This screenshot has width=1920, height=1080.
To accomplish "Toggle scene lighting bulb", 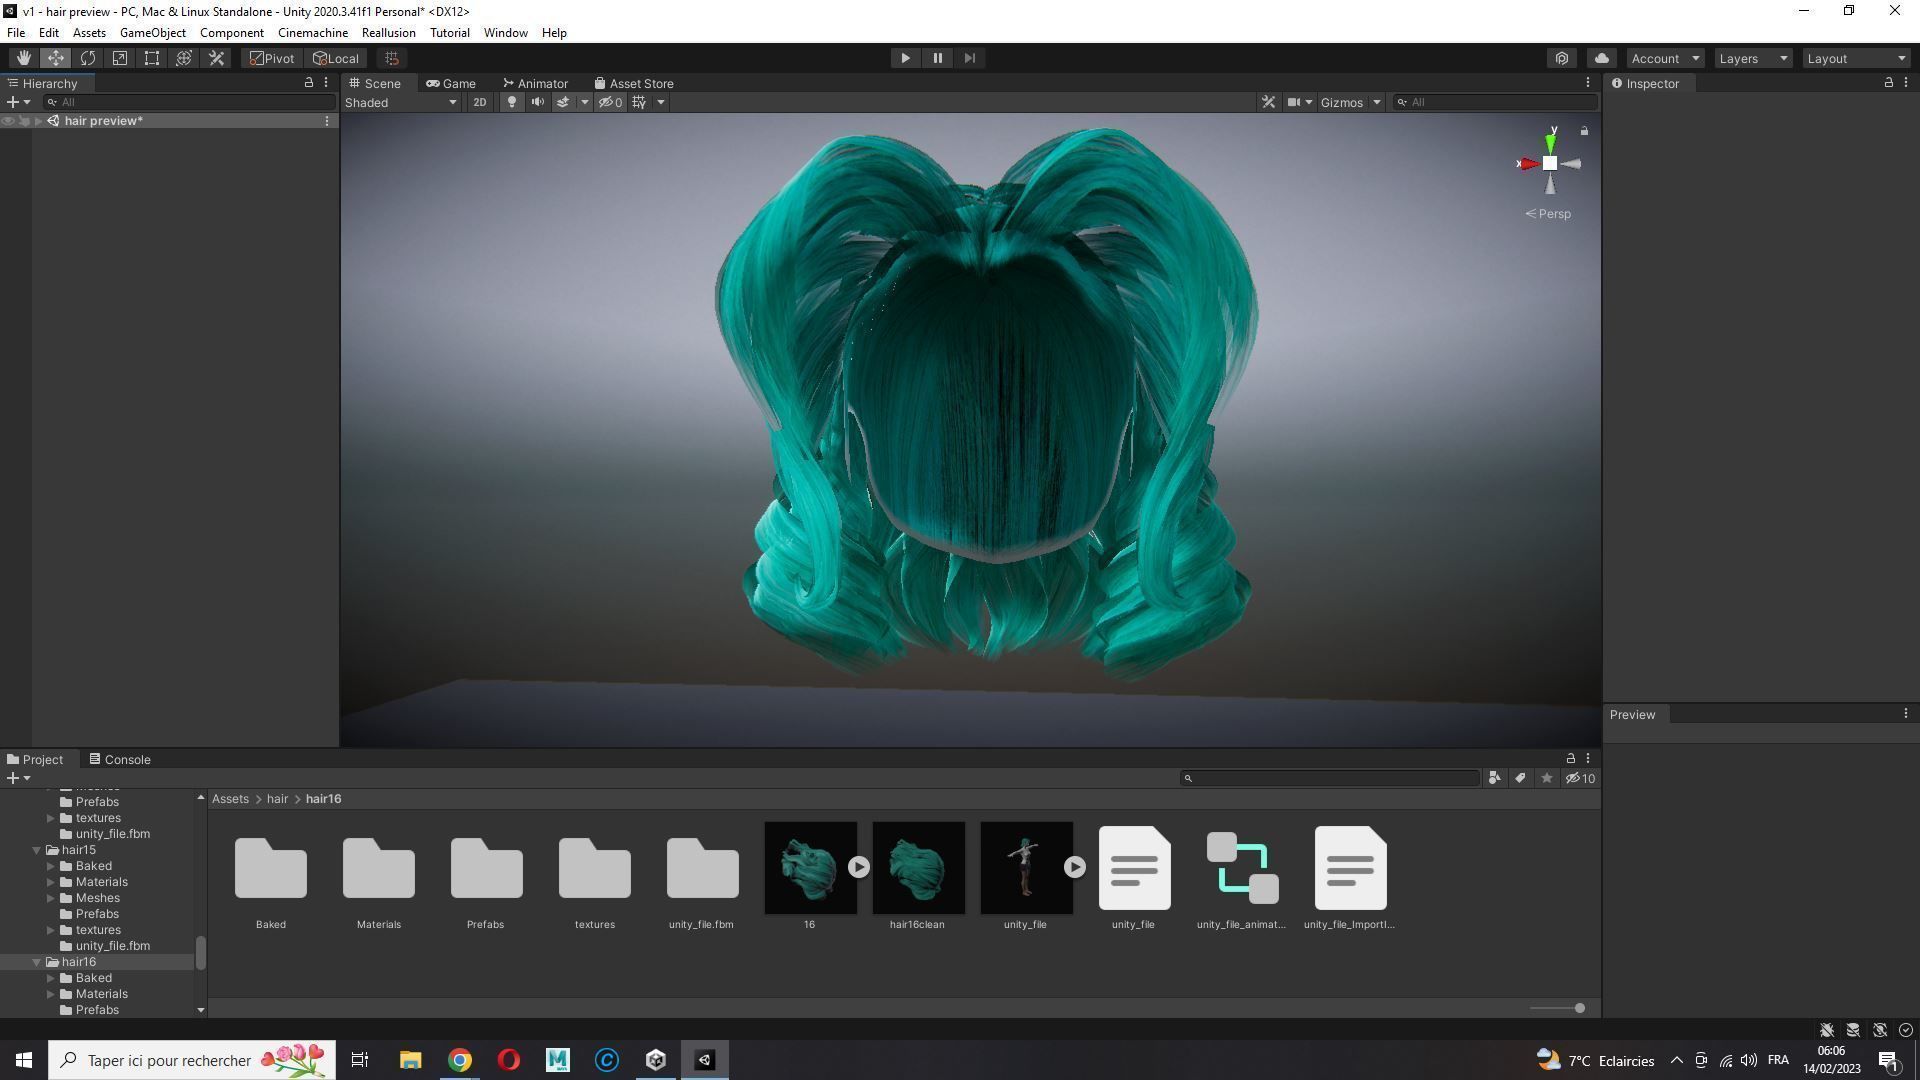I will tap(512, 102).
